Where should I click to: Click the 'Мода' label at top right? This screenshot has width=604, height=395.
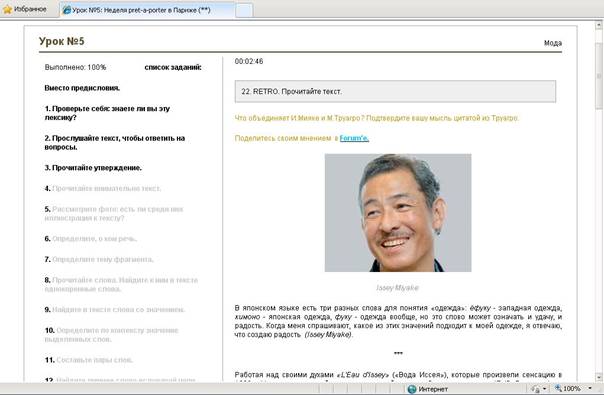click(x=553, y=43)
